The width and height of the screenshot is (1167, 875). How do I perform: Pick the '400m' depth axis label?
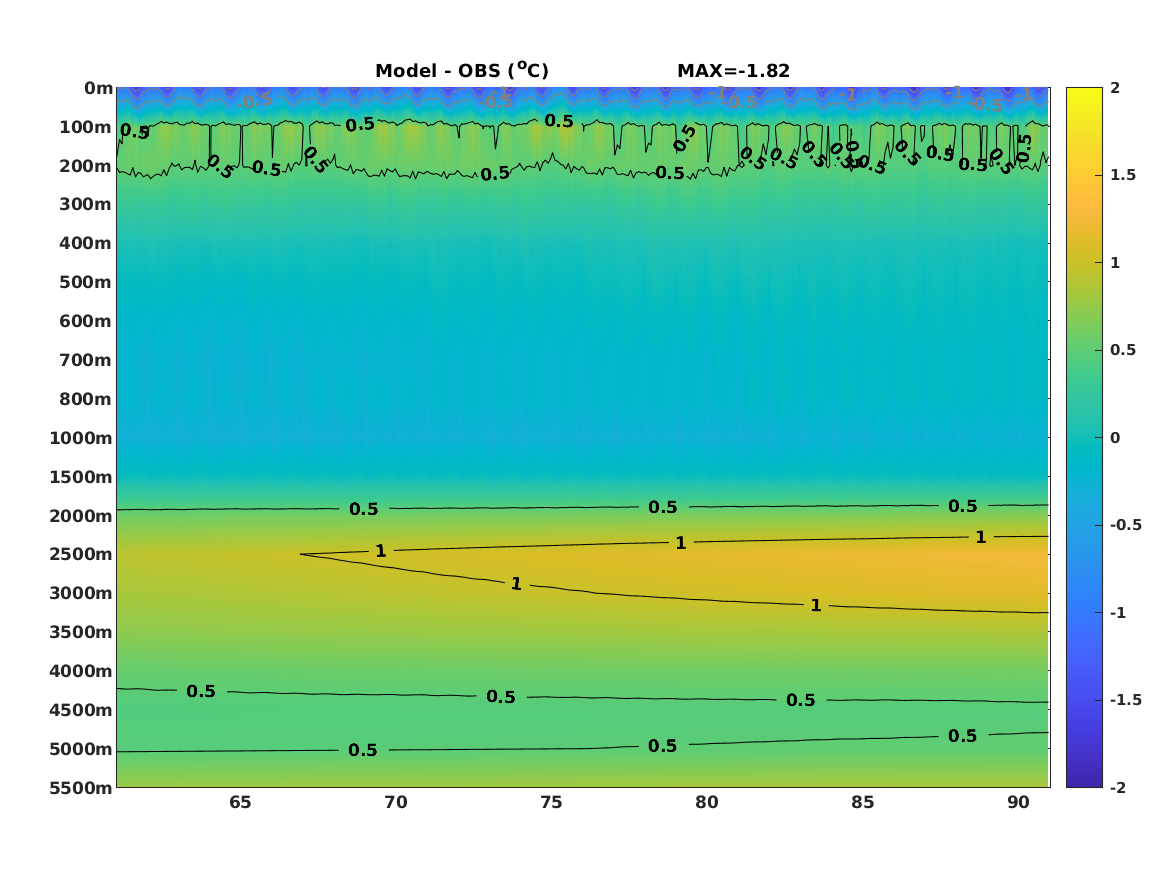86,243
